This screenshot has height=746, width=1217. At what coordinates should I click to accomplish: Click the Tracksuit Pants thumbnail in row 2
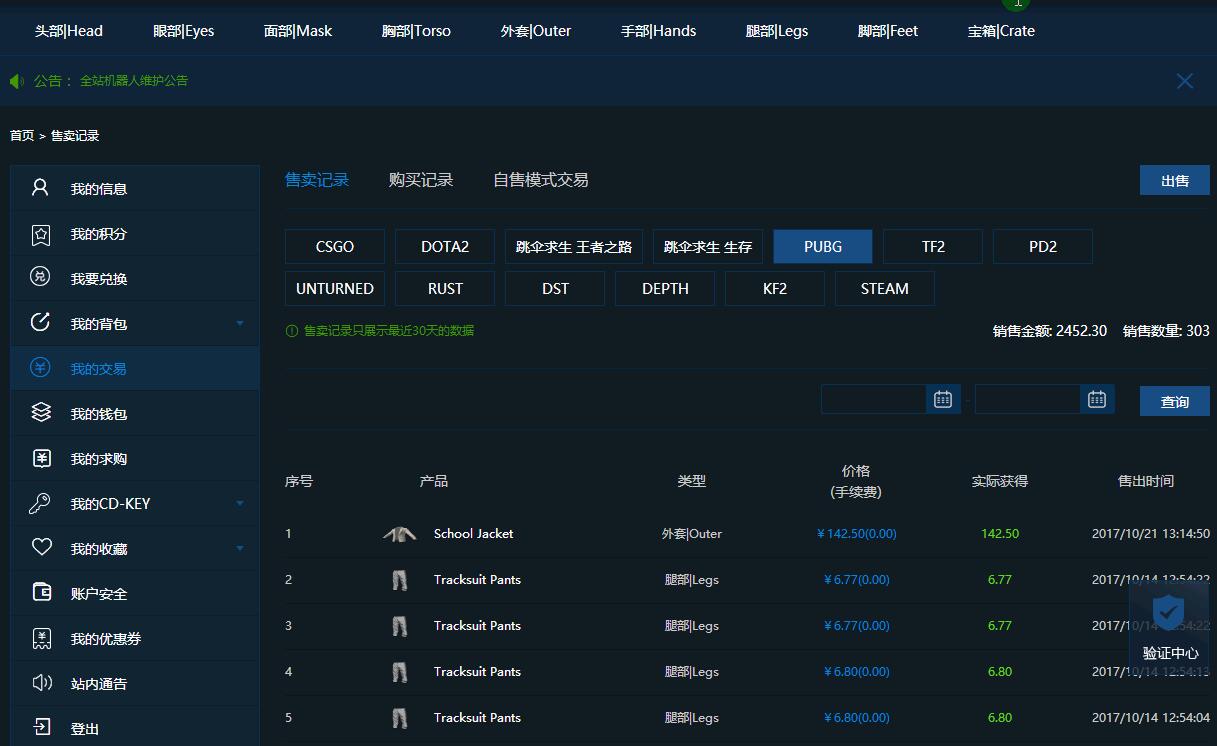tap(400, 580)
